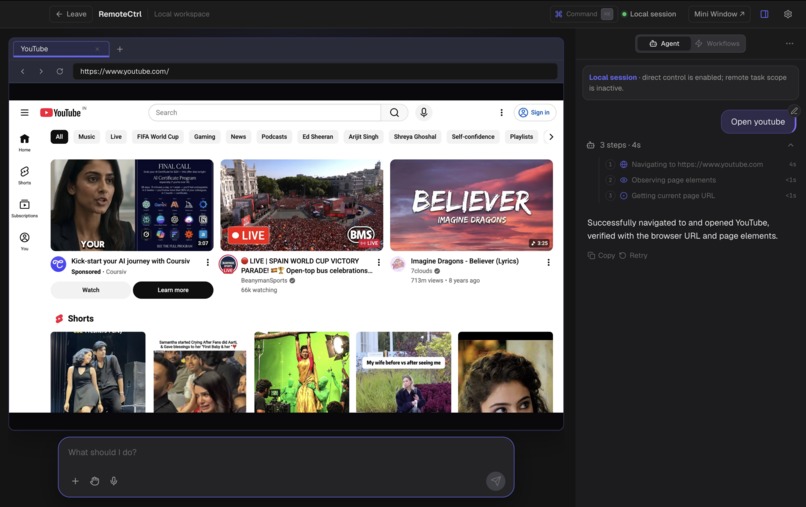Select the Shreya Ghoshal chip
Screen dimensions: 806x507
click(415, 137)
